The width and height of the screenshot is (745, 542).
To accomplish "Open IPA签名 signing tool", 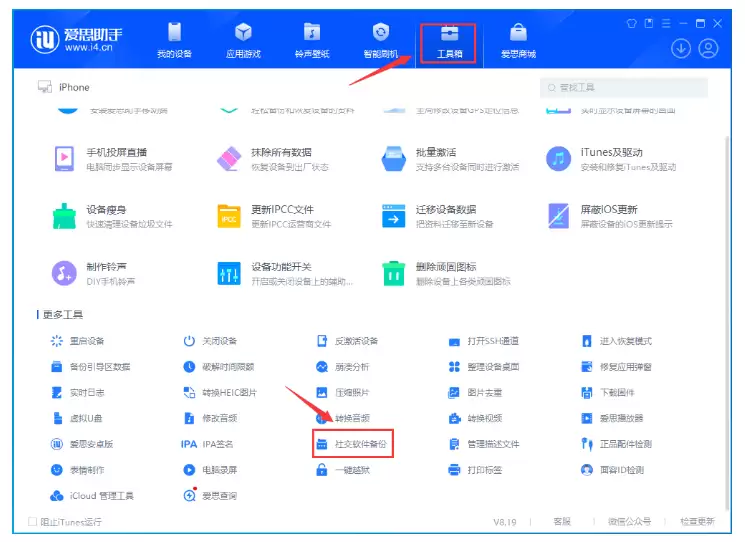I will tap(207, 444).
